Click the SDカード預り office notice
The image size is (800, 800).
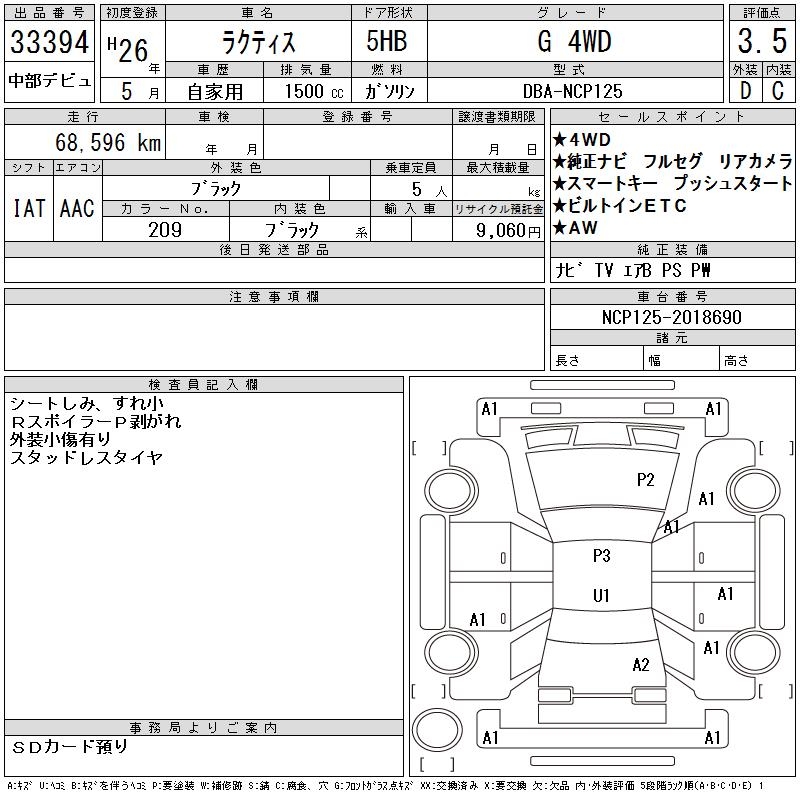70,747
